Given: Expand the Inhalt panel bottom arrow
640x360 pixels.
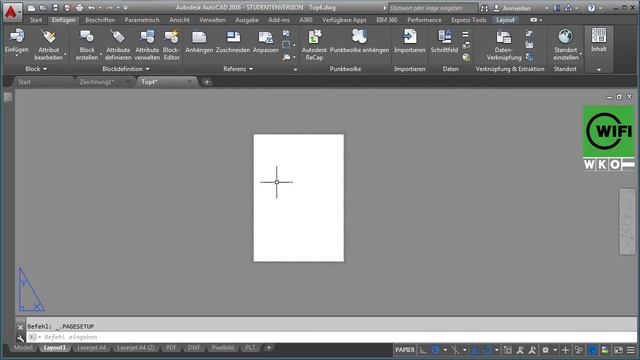Looking at the screenshot, I should coord(599,69).
